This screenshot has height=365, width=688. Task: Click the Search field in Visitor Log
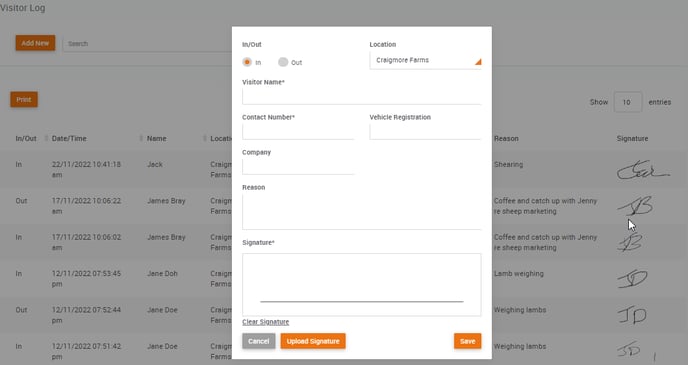pyautogui.click(x=147, y=44)
